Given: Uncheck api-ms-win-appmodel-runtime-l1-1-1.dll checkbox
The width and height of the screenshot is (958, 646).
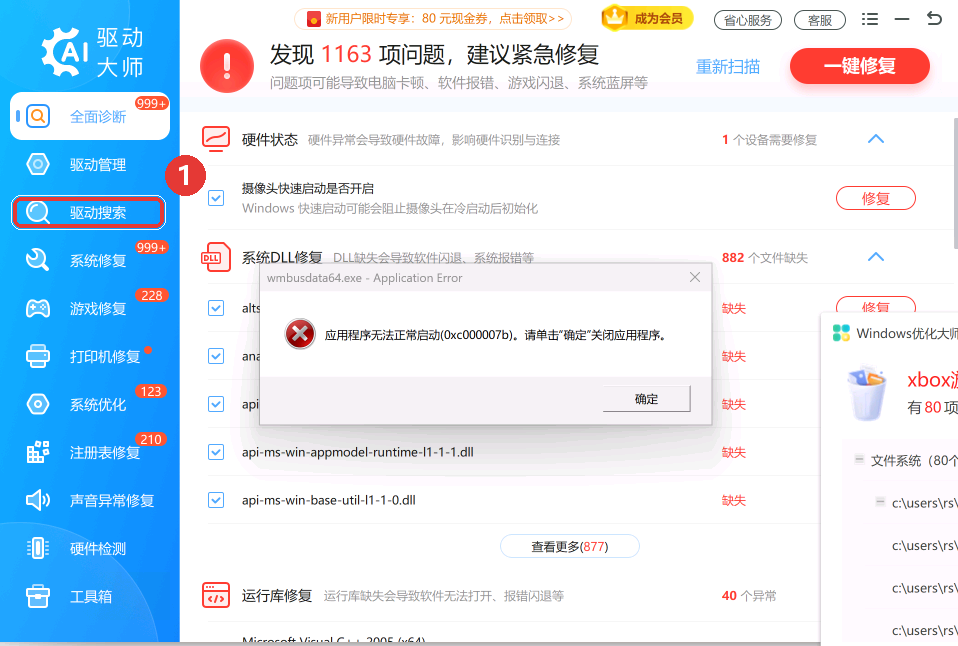Looking at the screenshot, I should (216, 452).
